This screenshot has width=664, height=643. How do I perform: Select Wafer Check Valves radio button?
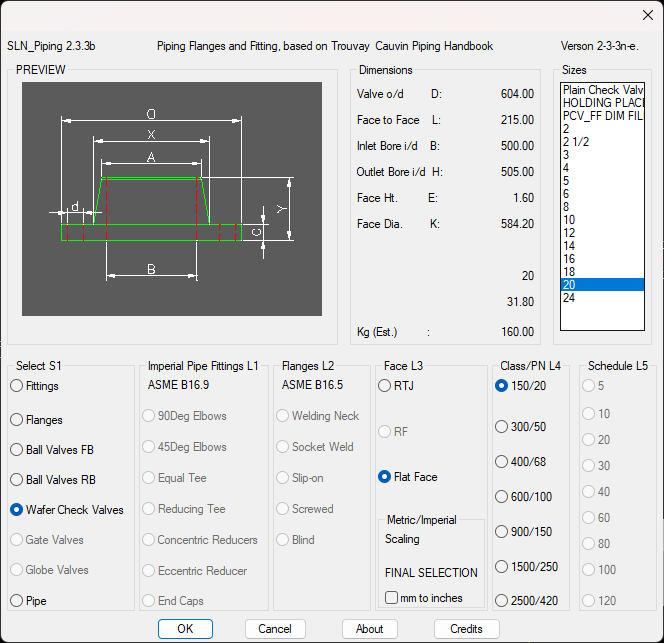click(67, 510)
